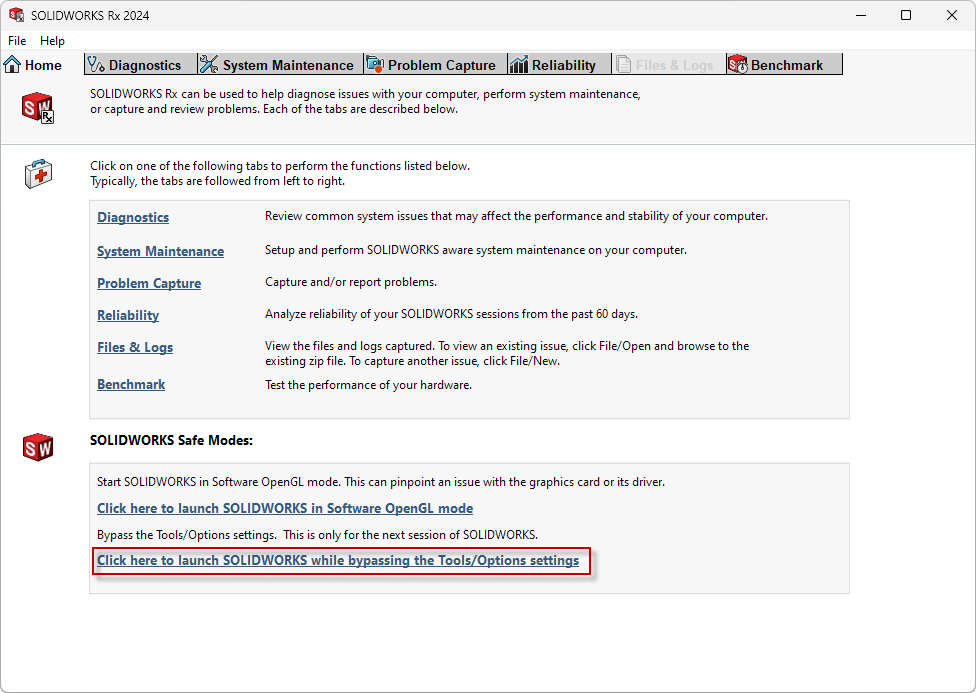
Task: Click the first-aid kit icon
Action: (x=37, y=173)
